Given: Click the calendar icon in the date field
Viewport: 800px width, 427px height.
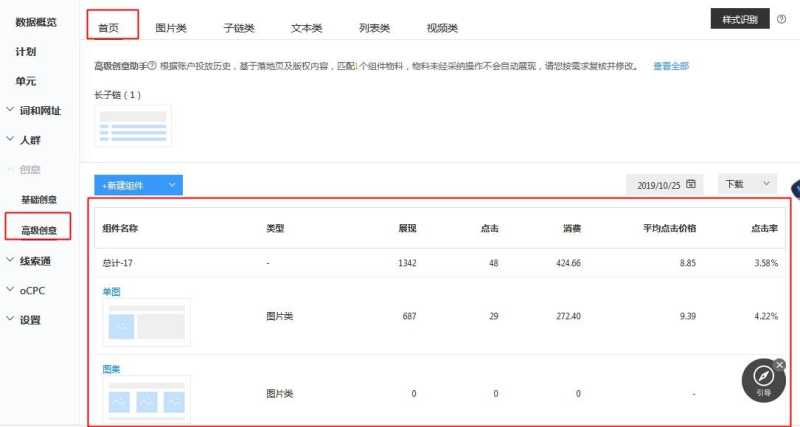Looking at the screenshot, I should [x=691, y=184].
